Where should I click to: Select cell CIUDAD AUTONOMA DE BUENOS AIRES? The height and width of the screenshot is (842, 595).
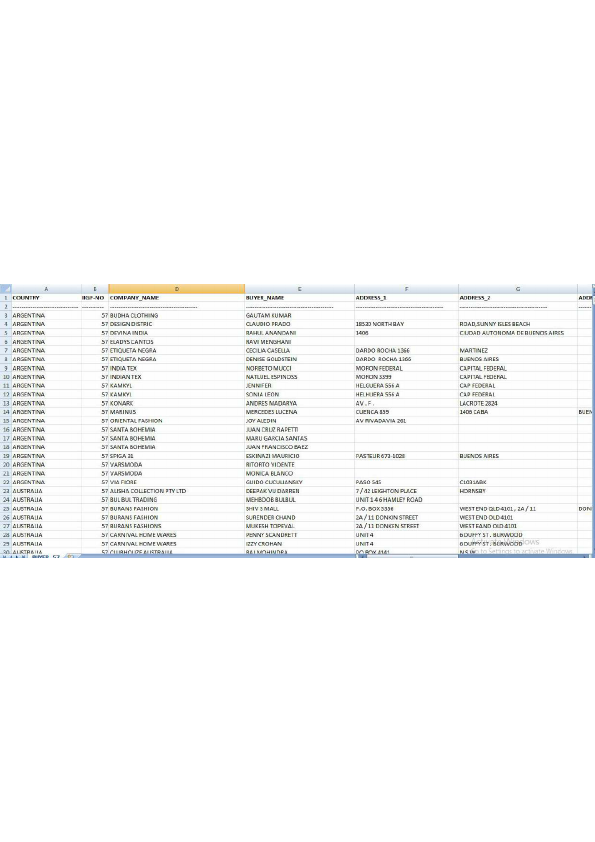click(x=518, y=333)
